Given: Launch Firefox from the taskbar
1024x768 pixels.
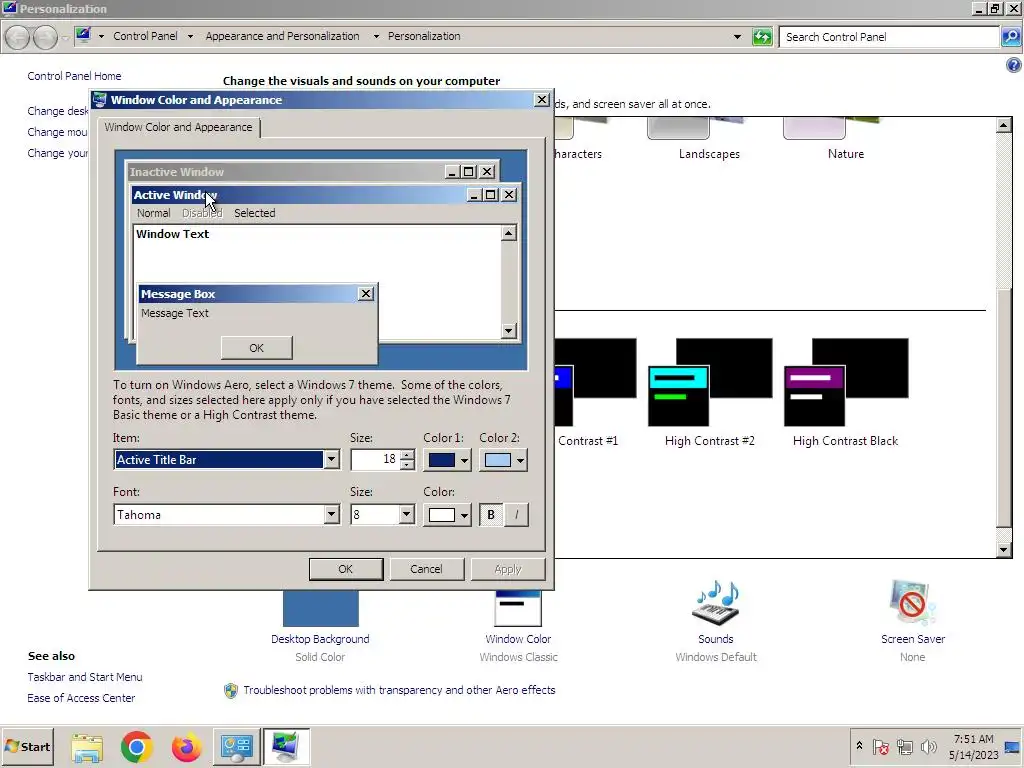Looking at the screenshot, I should [x=186, y=746].
